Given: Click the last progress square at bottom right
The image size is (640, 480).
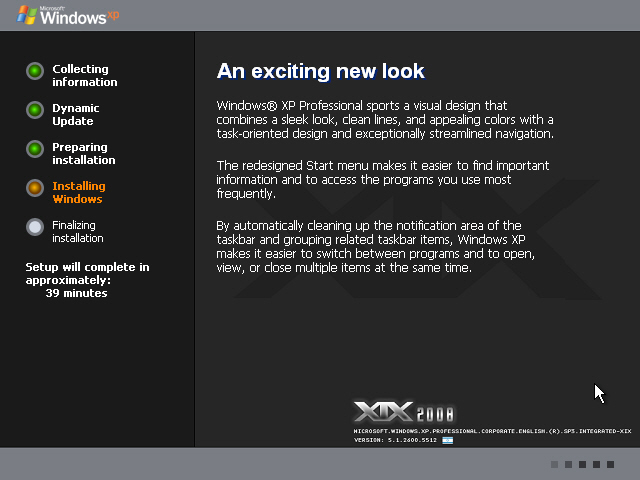Looking at the screenshot, I should click(x=610, y=464).
